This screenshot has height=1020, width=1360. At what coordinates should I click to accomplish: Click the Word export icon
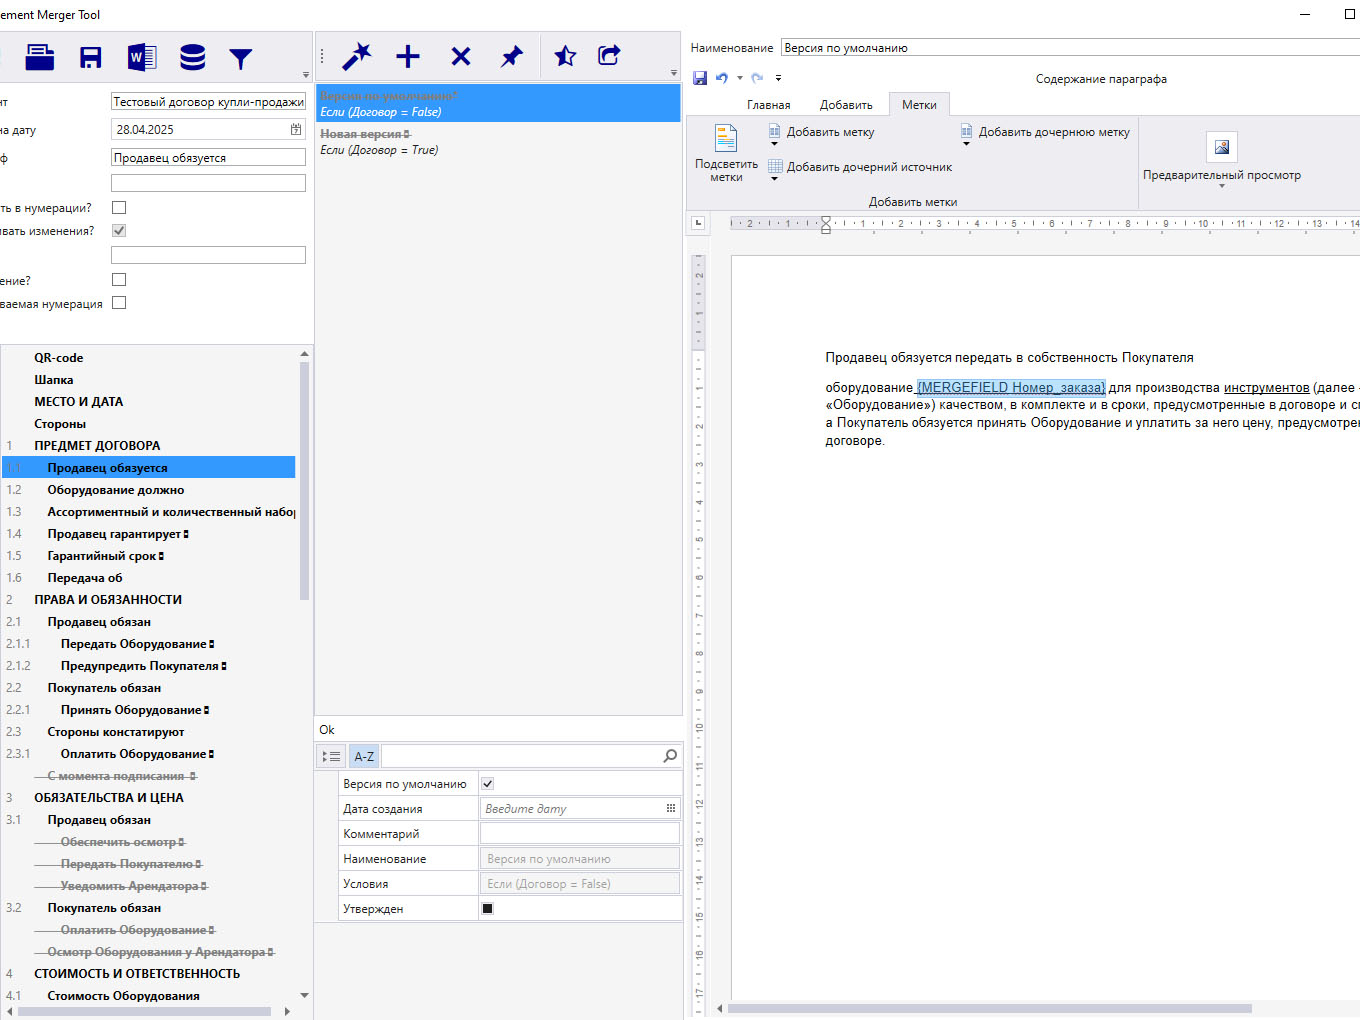click(142, 58)
